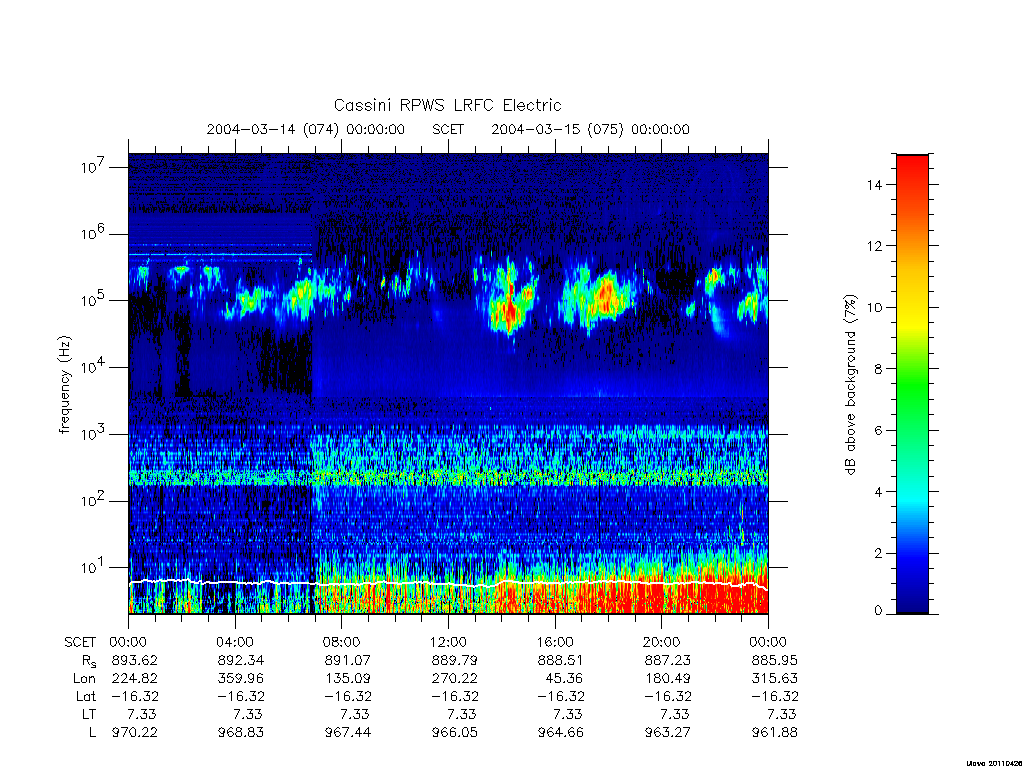This screenshot has height=768, width=1024.
Task: Click the 10^6 frequency tick label
Action: 93,232
